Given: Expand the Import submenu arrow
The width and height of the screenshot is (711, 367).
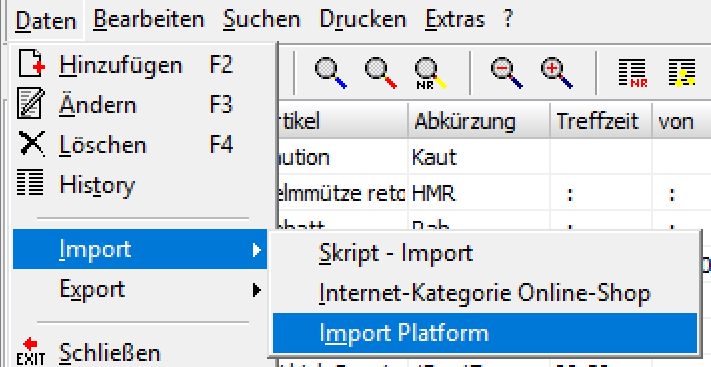Looking at the screenshot, I should (257, 250).
